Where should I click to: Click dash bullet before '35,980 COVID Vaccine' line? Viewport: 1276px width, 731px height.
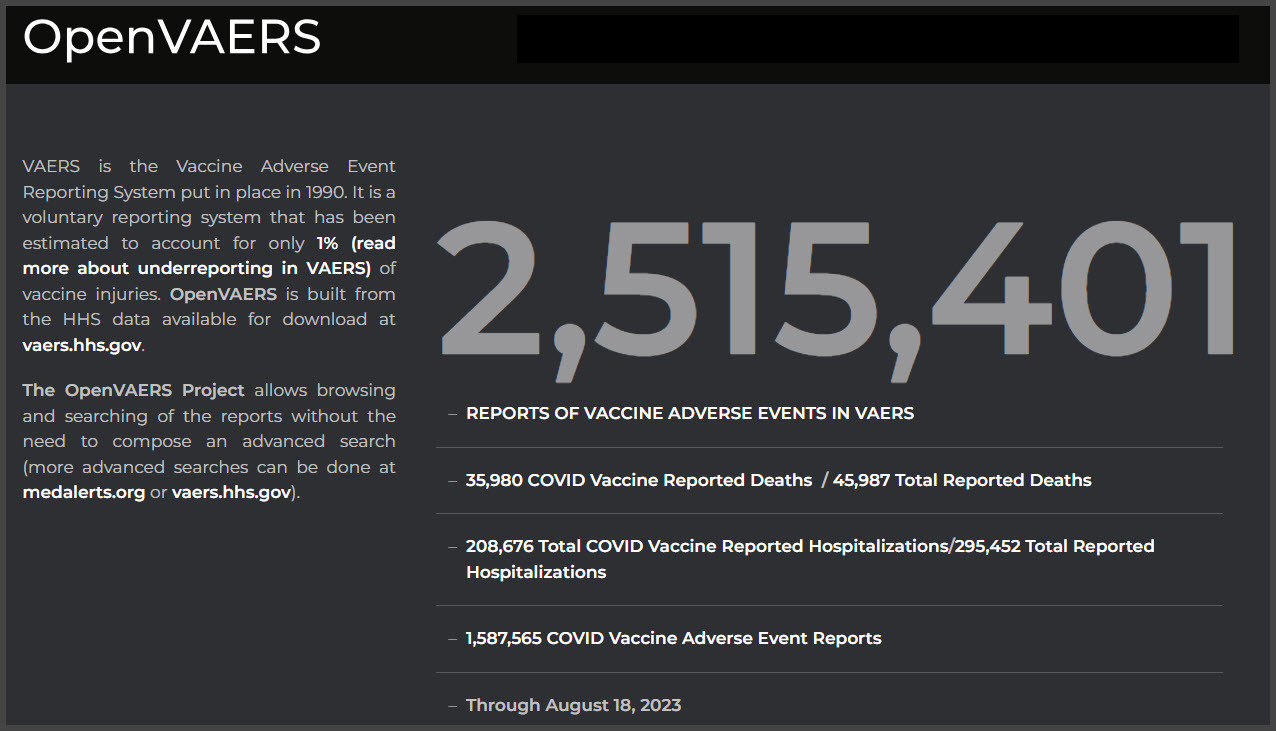point(453,480)
